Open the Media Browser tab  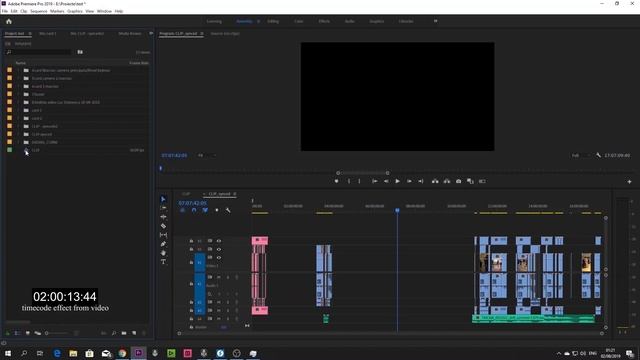(130, 33)
